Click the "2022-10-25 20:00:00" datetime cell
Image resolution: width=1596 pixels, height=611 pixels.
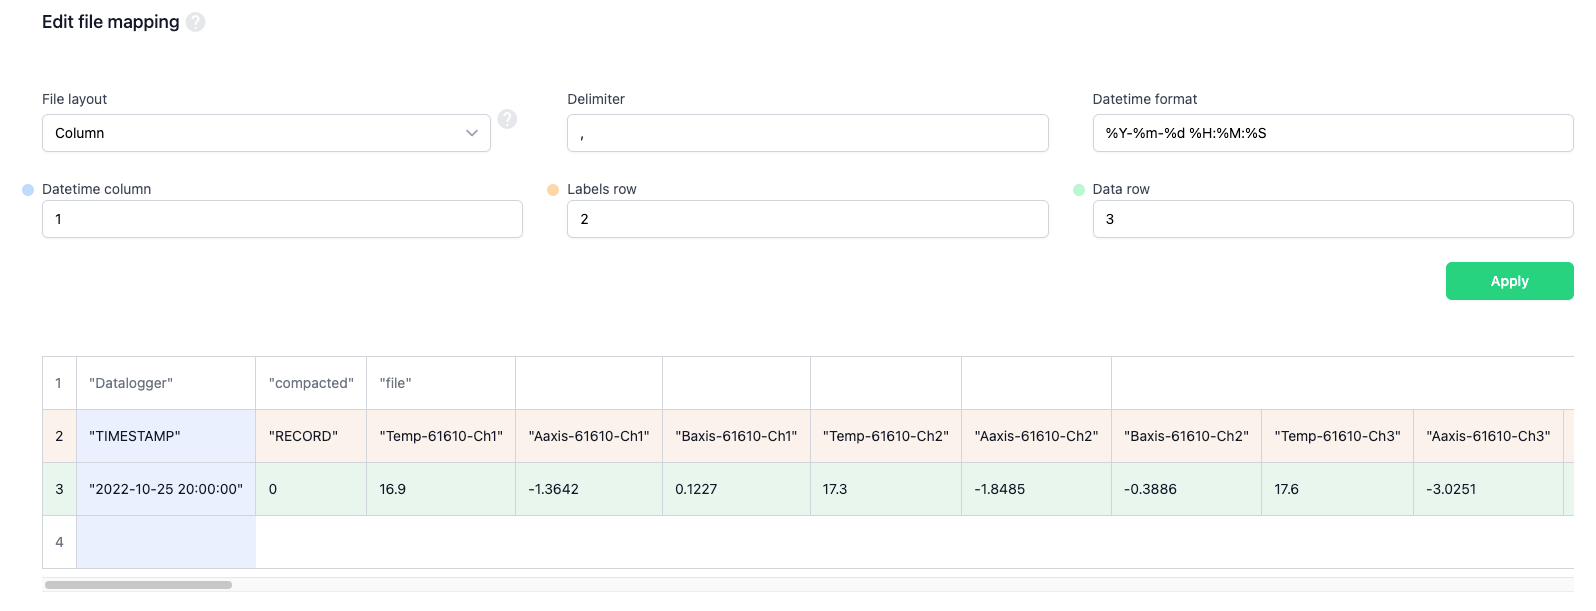(166, 489)
